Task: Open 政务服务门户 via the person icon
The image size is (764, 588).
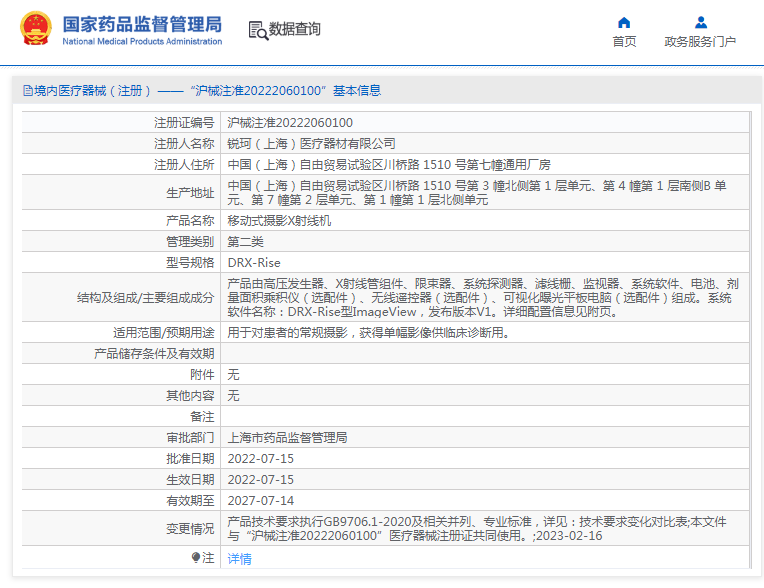Action: coord(701,22)
